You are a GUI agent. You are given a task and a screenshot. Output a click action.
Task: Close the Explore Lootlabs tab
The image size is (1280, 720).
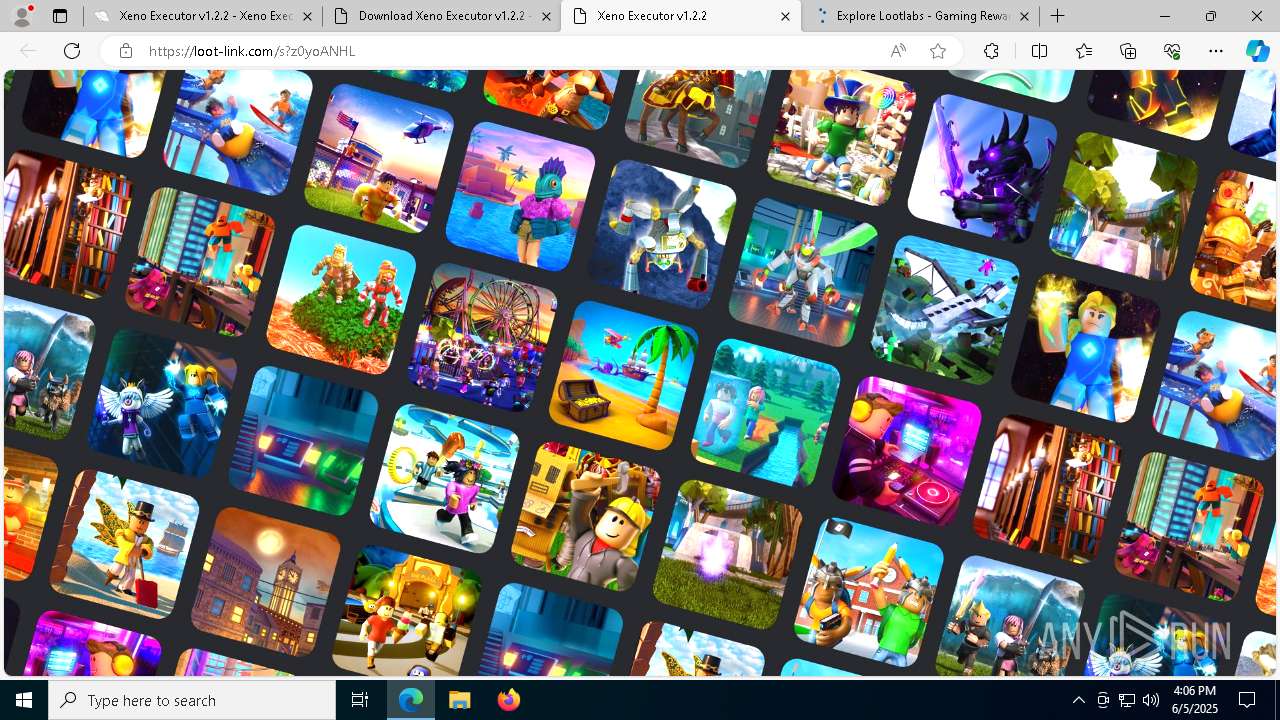1024,16
